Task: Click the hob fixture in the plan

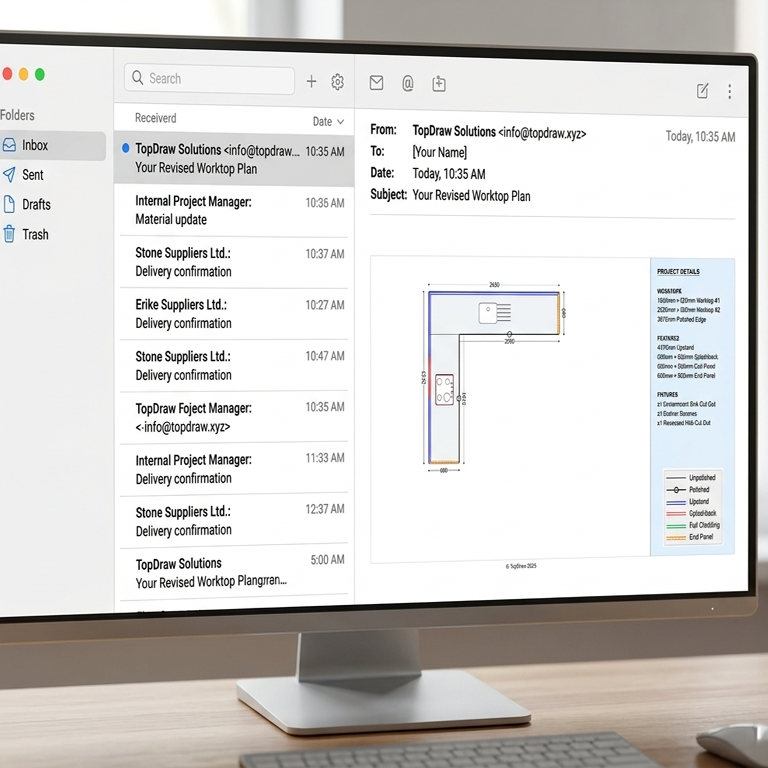Action: tap(444, 389)
